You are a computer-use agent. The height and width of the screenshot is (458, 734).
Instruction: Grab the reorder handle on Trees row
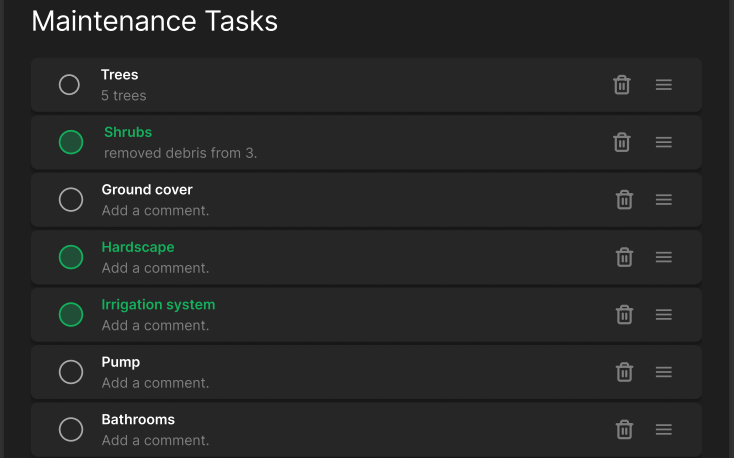(x=664, y=85)
